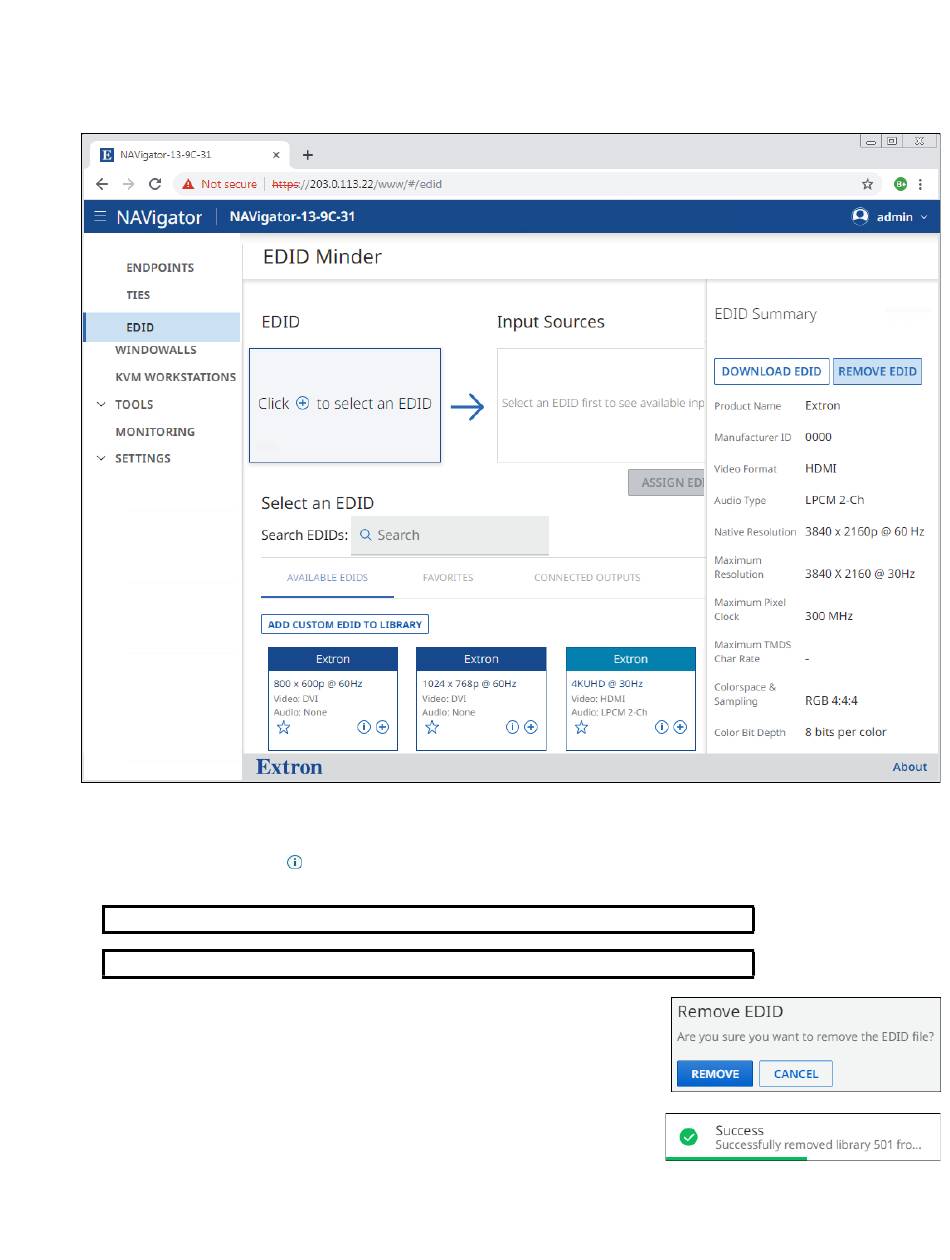The image size is (950, 1260).
Task: Open the NAVigator hamburger menu
Action: tap(100, 217)
